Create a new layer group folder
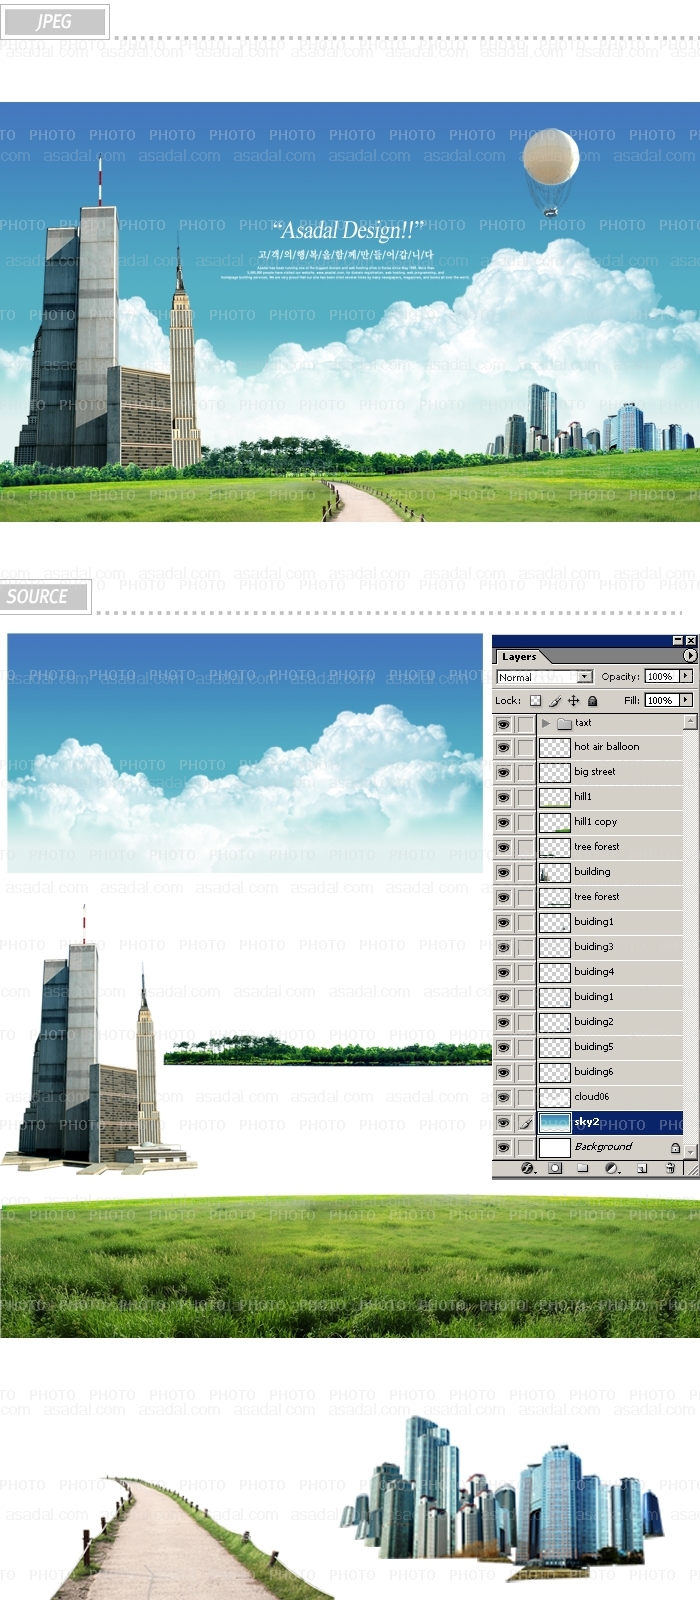Screen dimensions: 700x1600 [x=582, y=1168]
